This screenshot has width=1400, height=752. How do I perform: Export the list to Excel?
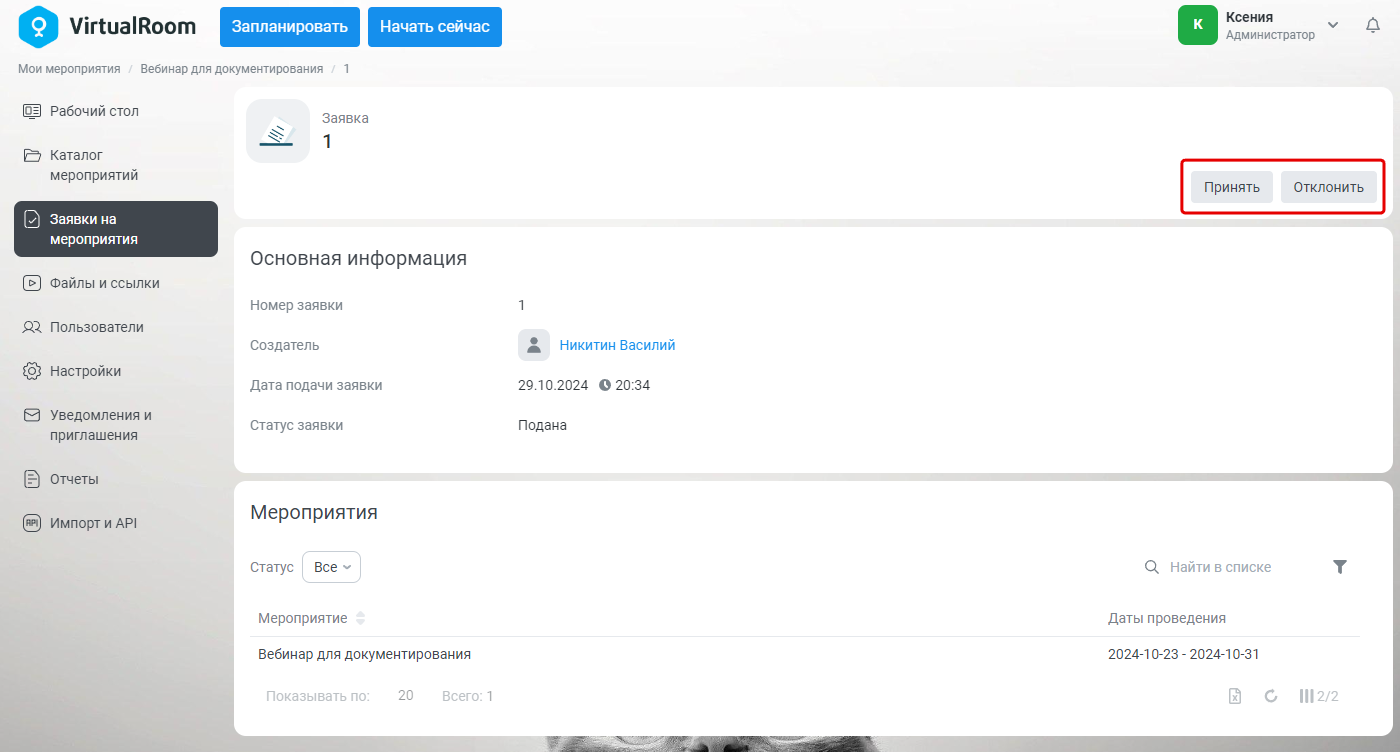1235,696
